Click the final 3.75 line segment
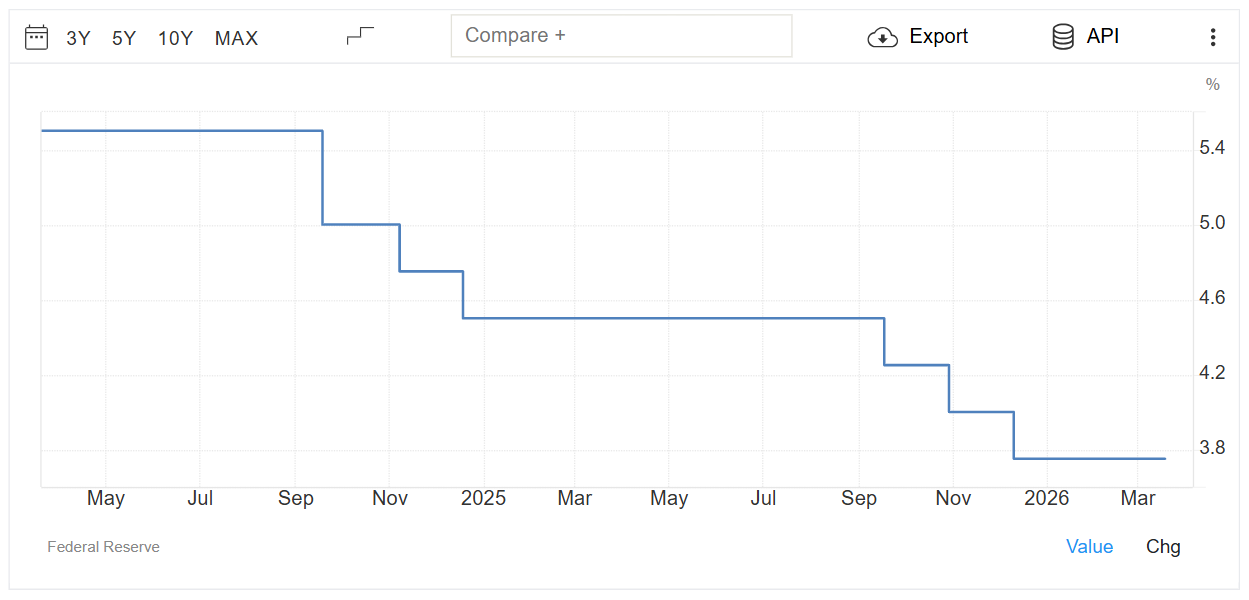 (1089, 458)
